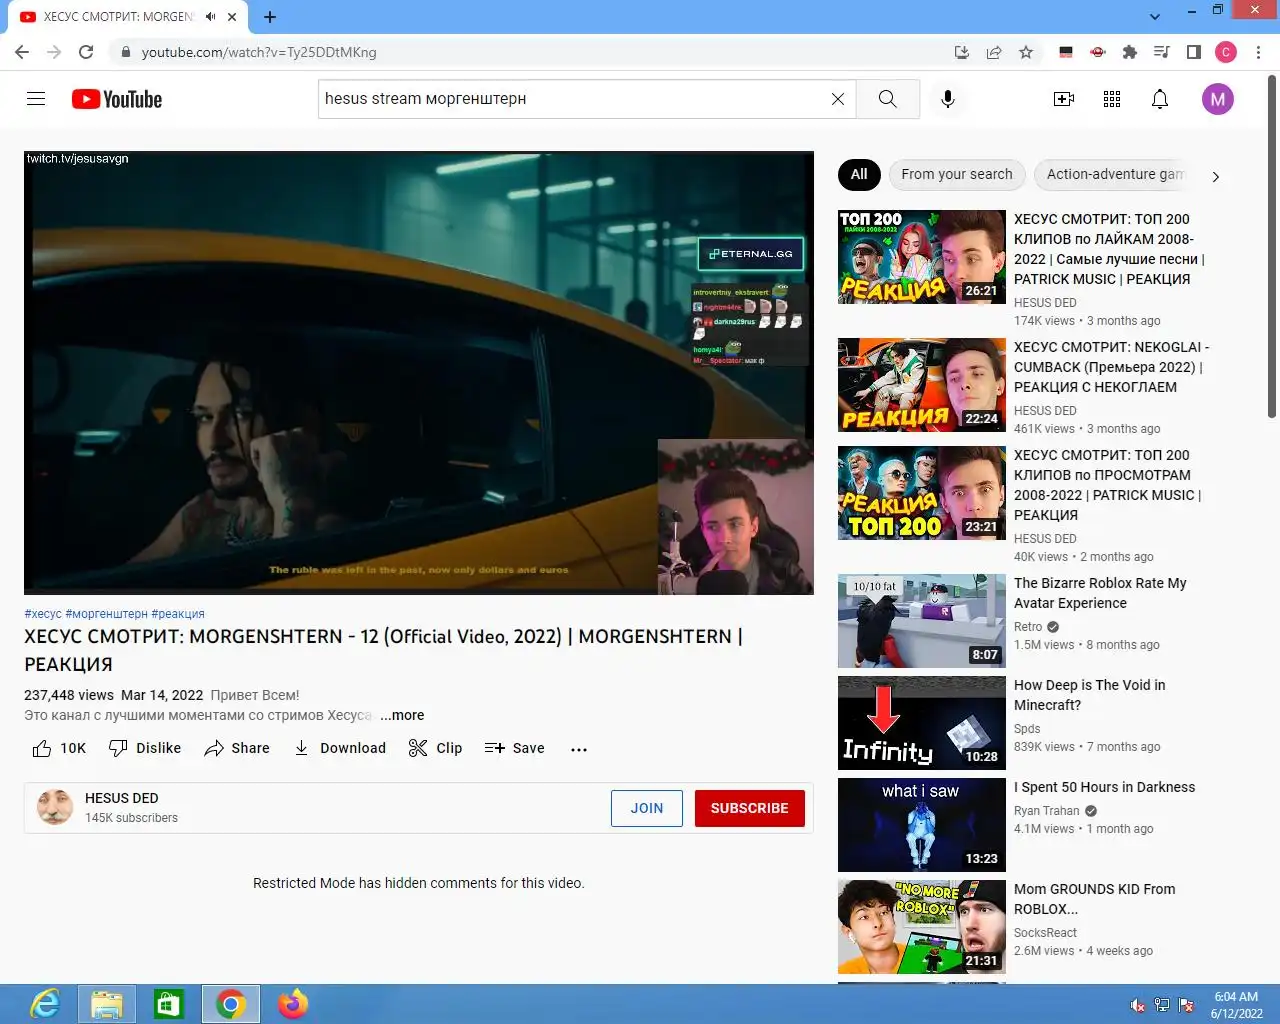Open HESUS DED channel avatar

coord(55,807)
